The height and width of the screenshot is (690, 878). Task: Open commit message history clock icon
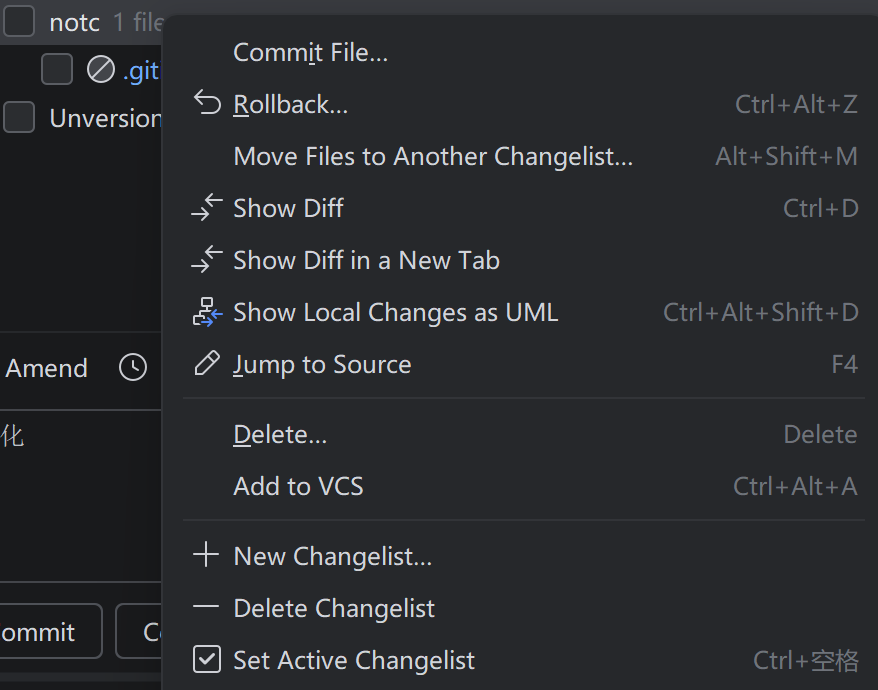click(133, 368)
